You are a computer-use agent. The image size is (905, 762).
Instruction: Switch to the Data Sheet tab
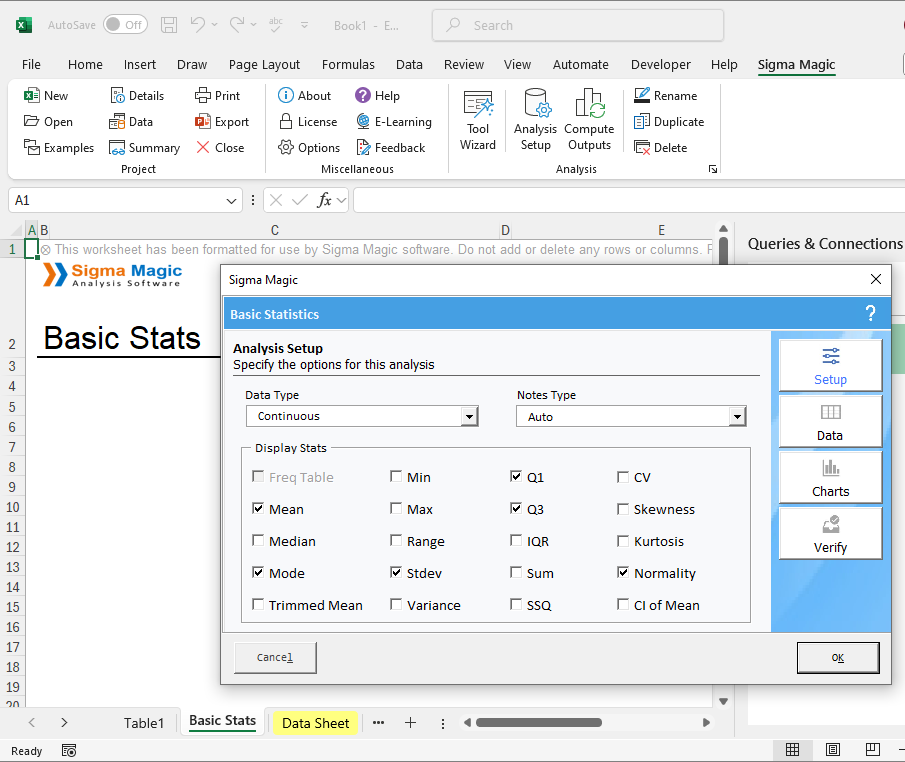(x=315, y=723)
